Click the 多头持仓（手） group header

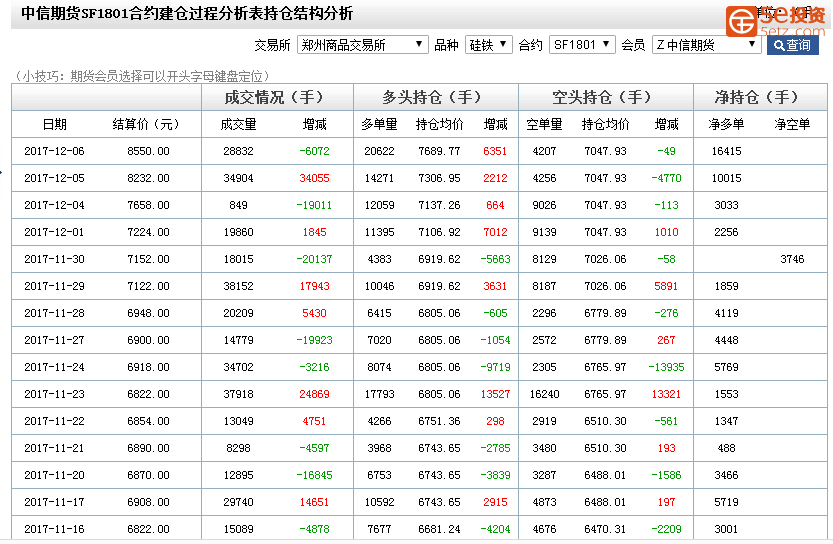[432, 97]
